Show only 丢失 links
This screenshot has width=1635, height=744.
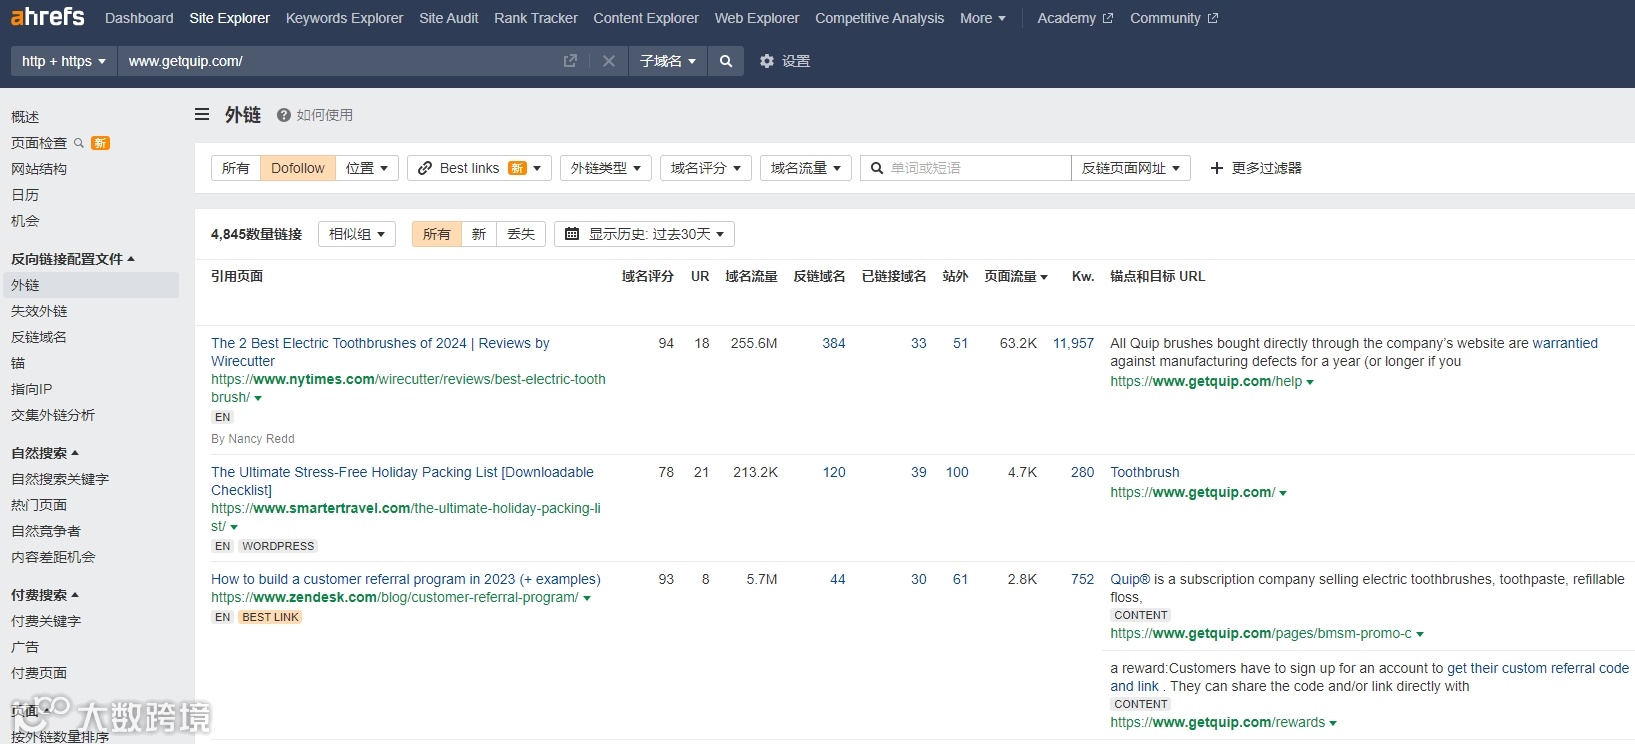521,234
